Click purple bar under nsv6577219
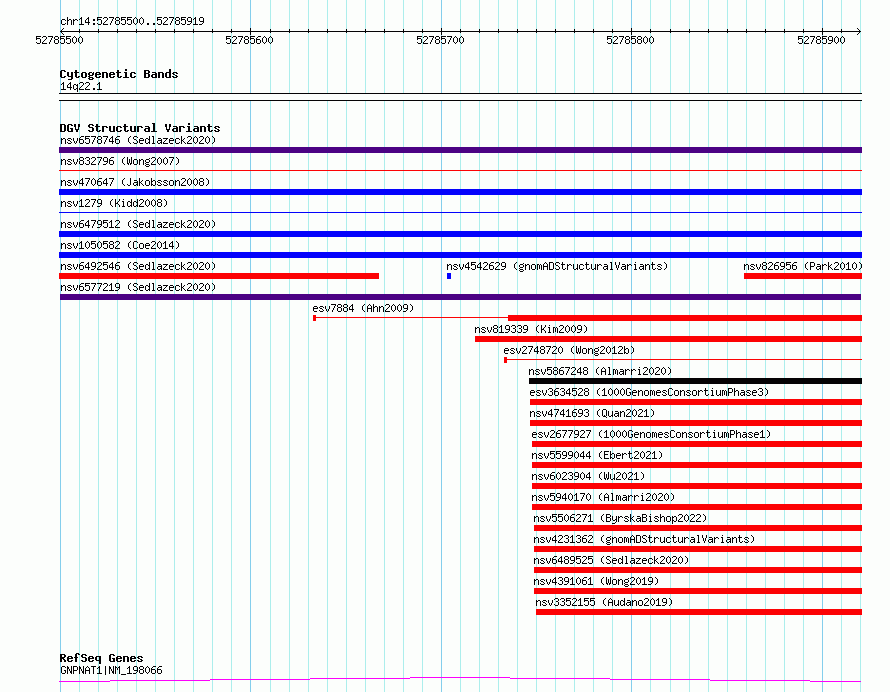 coord(460,297)
